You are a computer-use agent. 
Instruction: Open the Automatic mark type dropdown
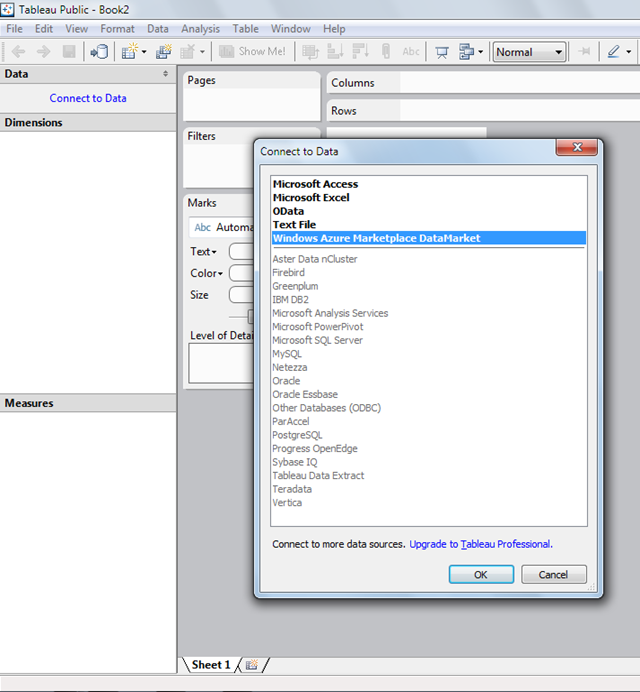pos(223,227)
